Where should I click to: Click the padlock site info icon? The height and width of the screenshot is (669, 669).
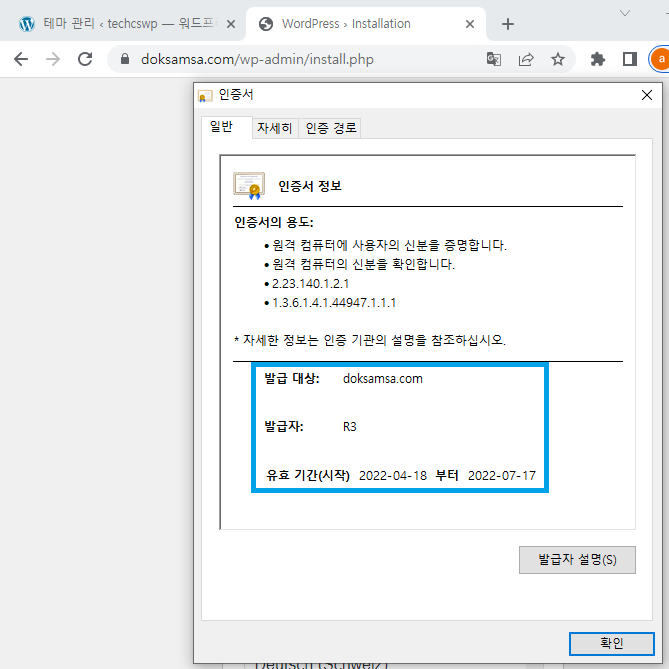125,59
